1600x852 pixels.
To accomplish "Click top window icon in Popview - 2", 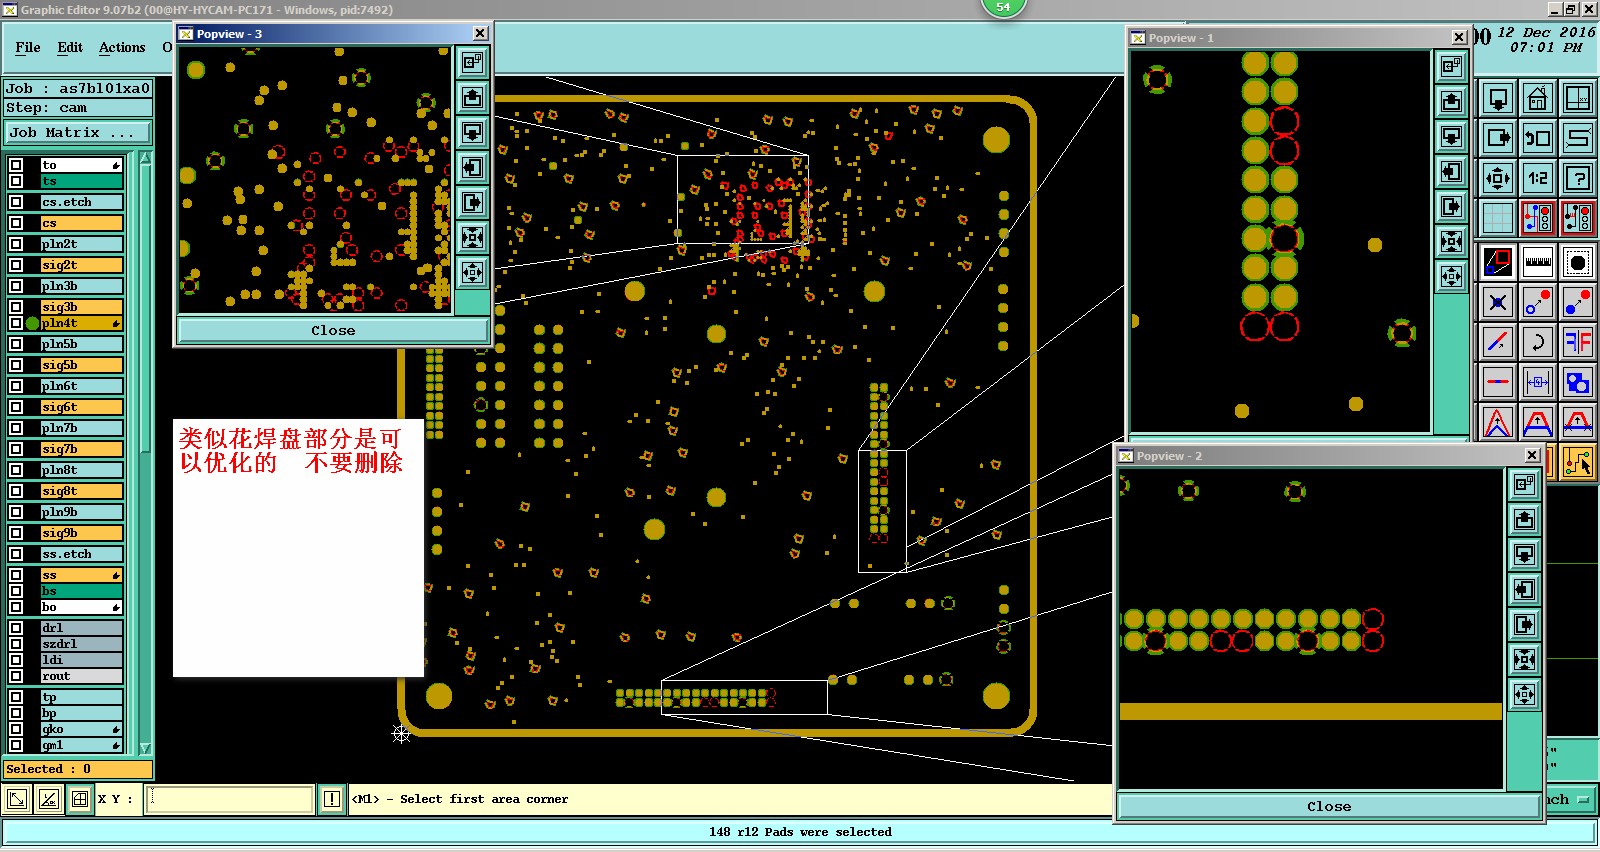I will (x=1524, y=485).
